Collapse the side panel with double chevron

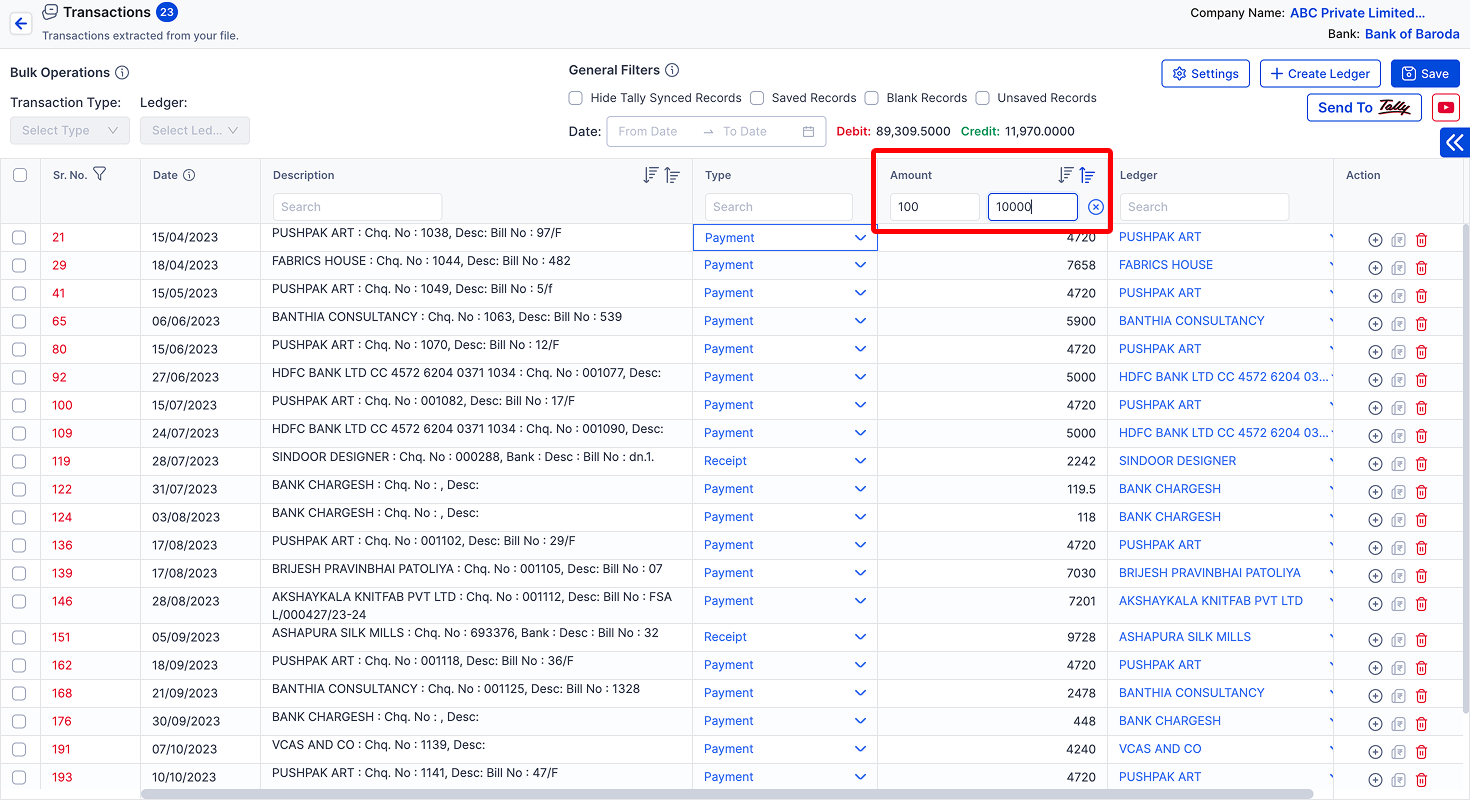coord(1455,143)
